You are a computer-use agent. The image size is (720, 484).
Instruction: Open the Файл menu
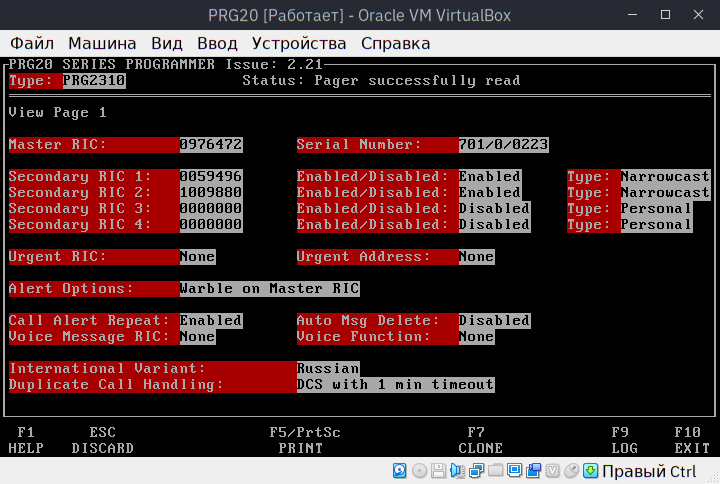click(32, 43)
